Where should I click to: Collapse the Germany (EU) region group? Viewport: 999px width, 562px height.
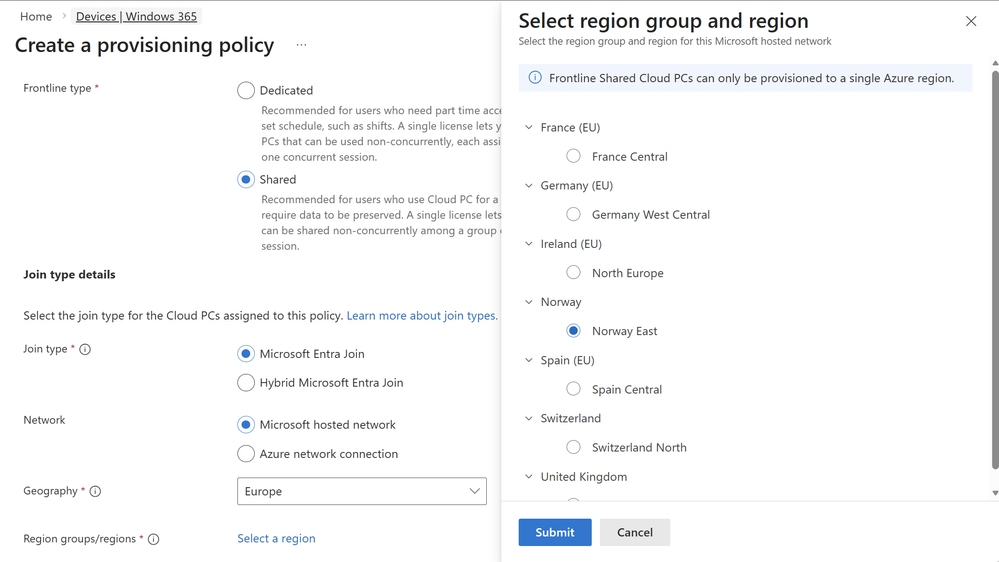[529, 186]
